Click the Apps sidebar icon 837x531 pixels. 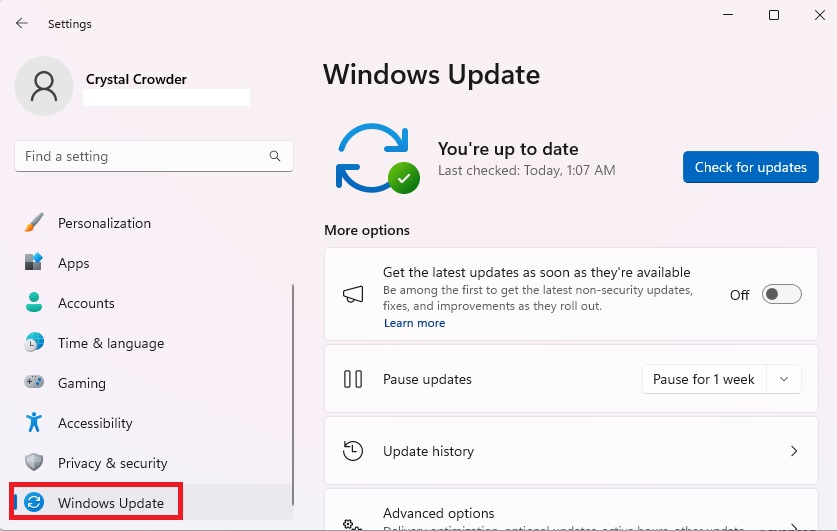pos(34,263)
